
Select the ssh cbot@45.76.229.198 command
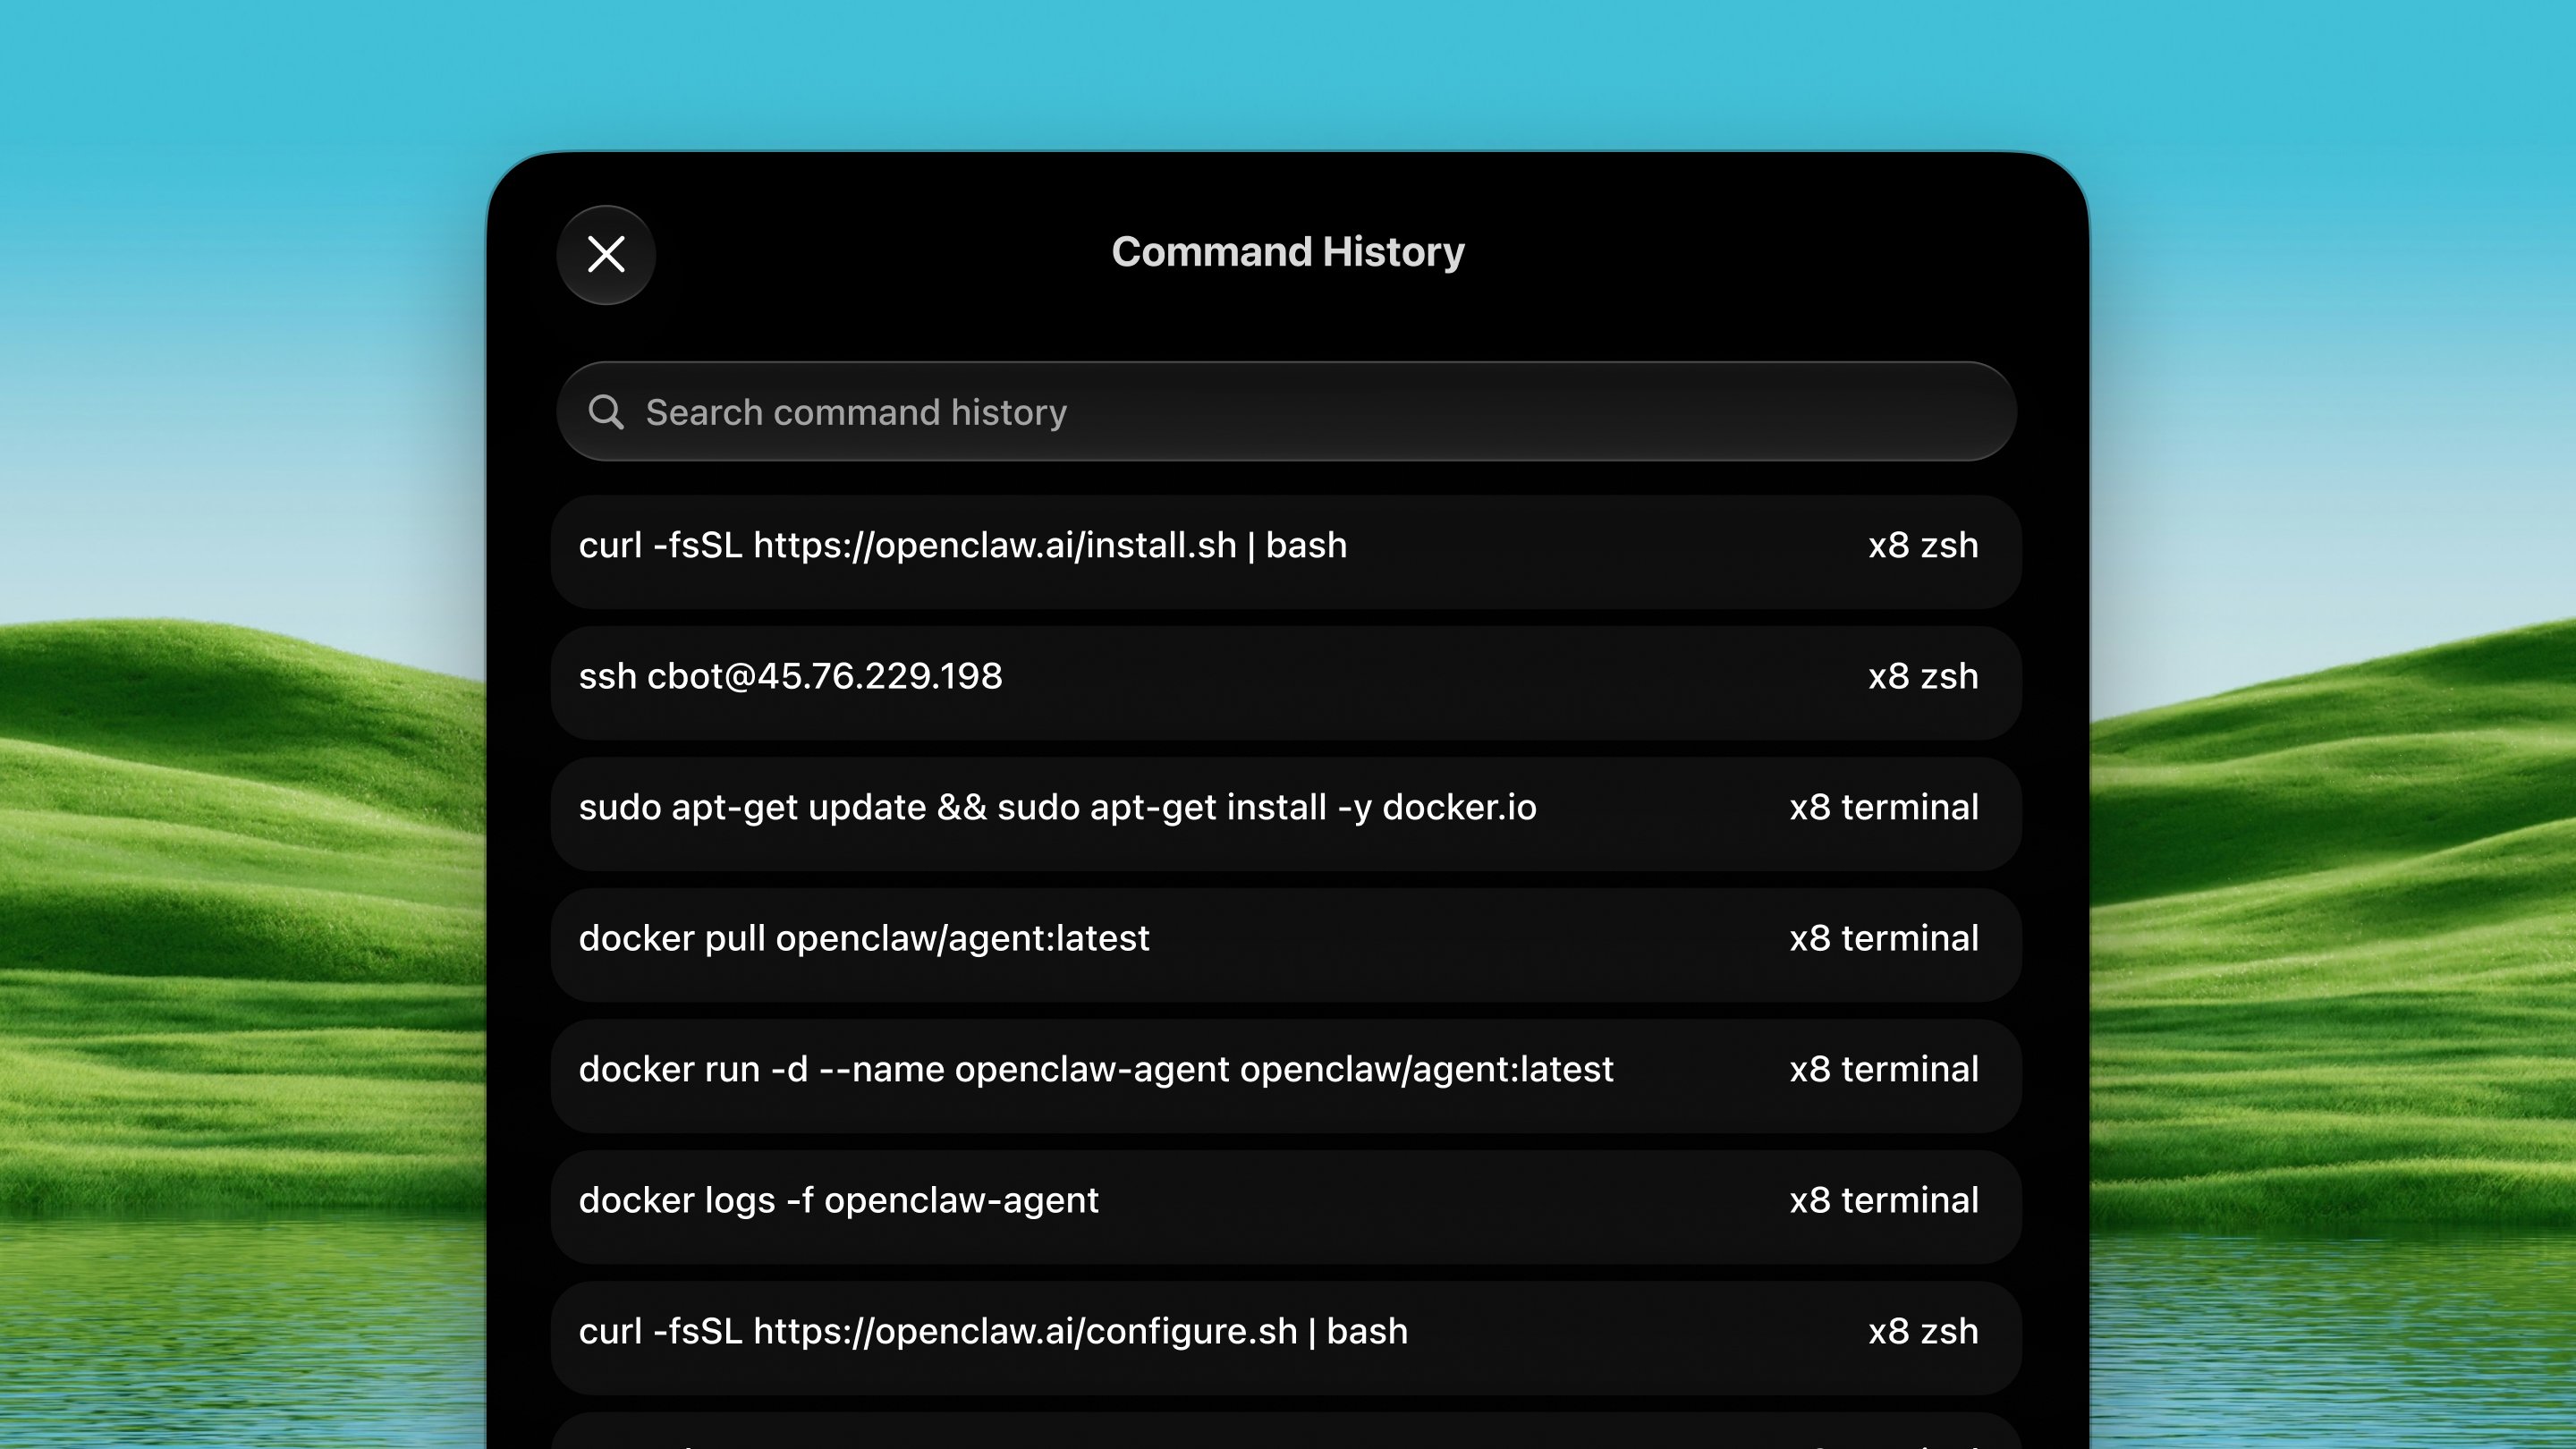1286,683
